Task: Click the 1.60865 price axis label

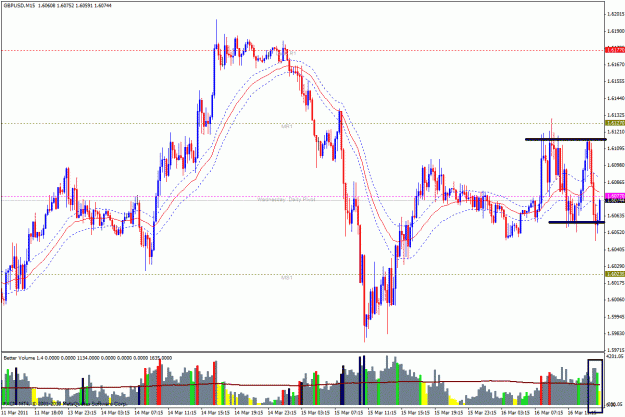Action: click(615, 182)
